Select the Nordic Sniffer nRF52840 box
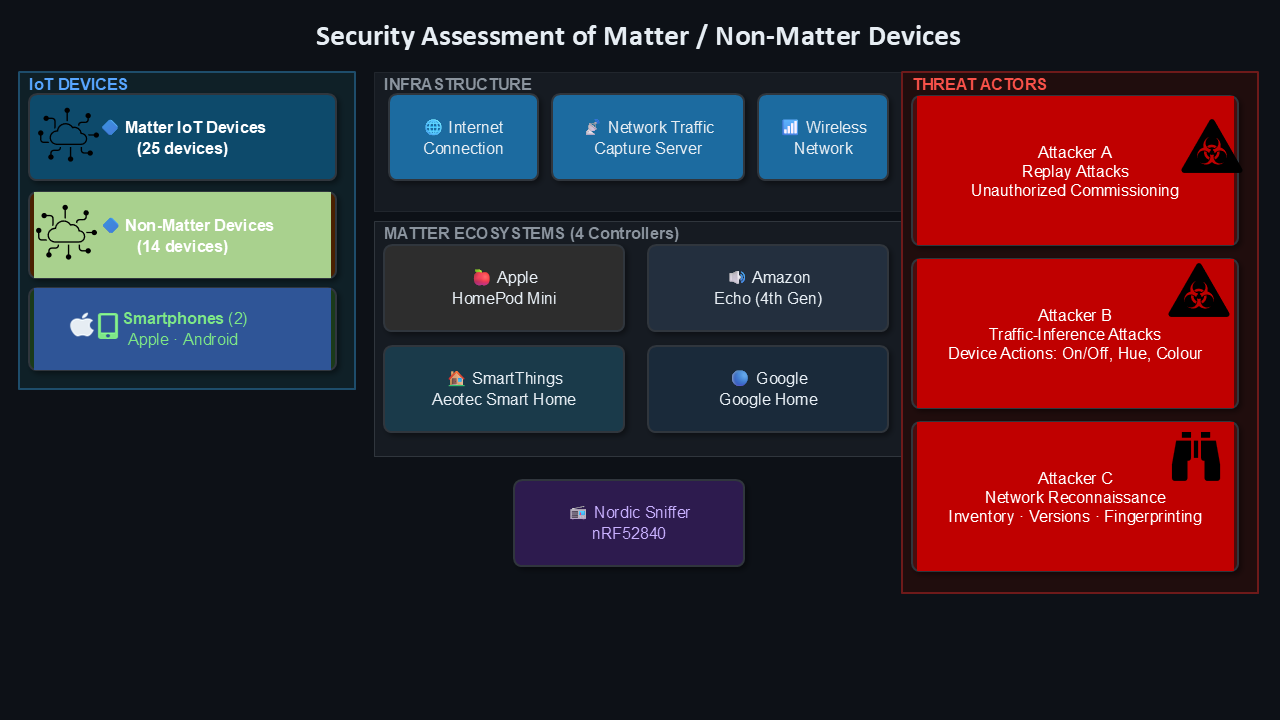Image resolution: width=1280 pixels, height=720 pixels. pos(629,523)
